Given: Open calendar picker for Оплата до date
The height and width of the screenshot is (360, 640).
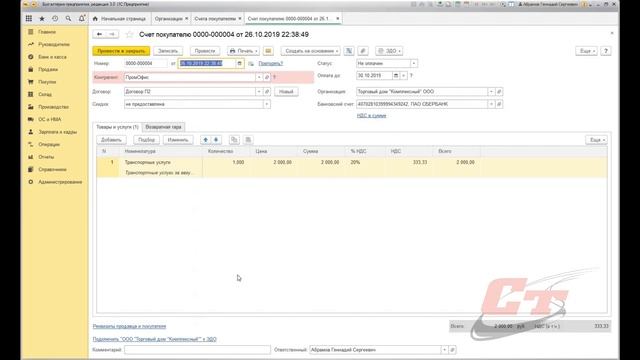Looking at the screenshot, I should 396,76.
